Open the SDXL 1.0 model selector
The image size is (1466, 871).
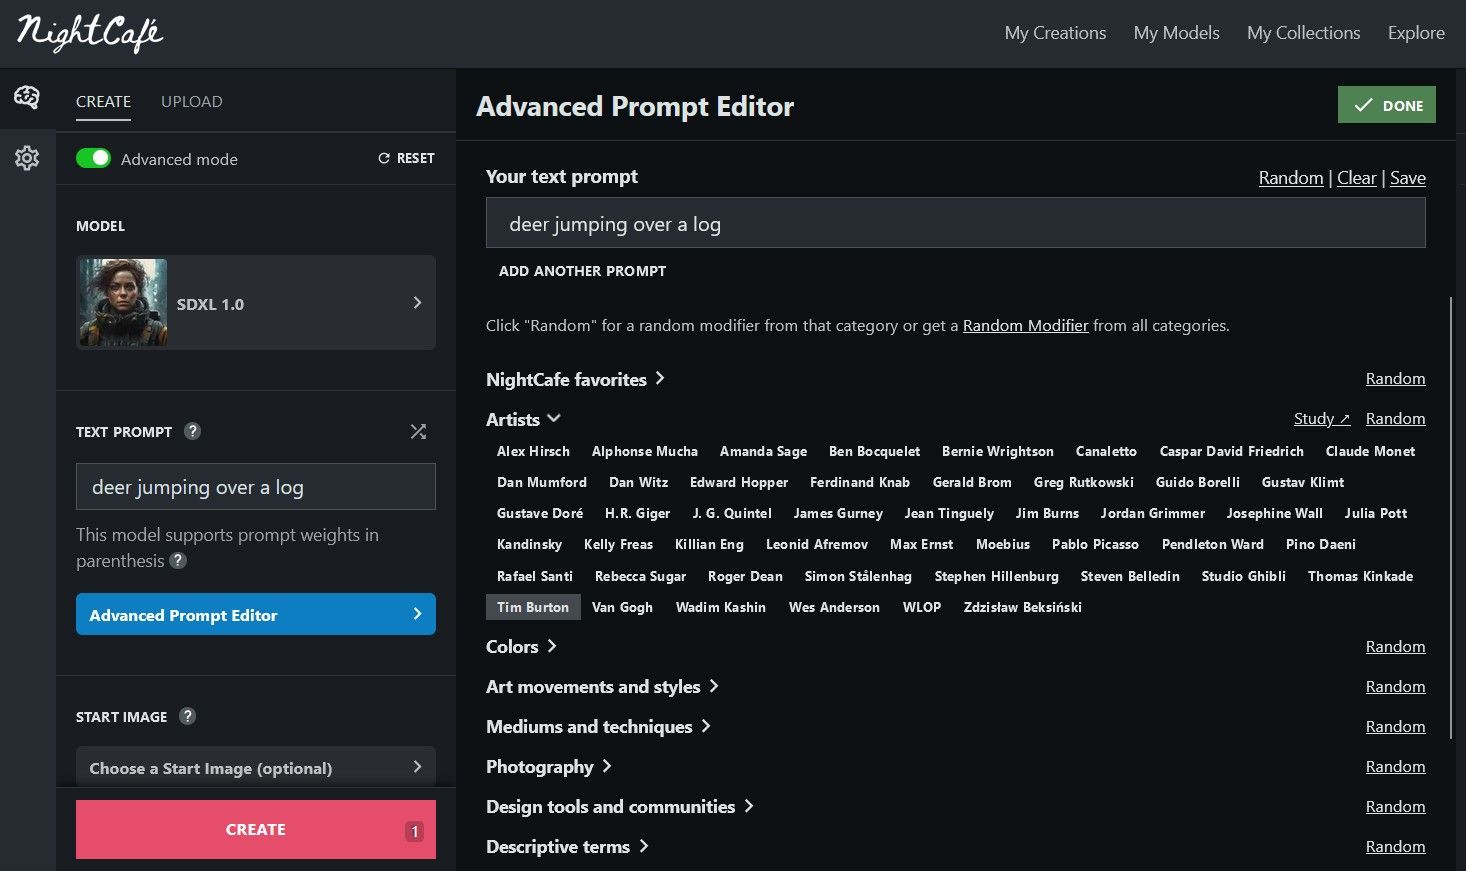tap(256, 303)
